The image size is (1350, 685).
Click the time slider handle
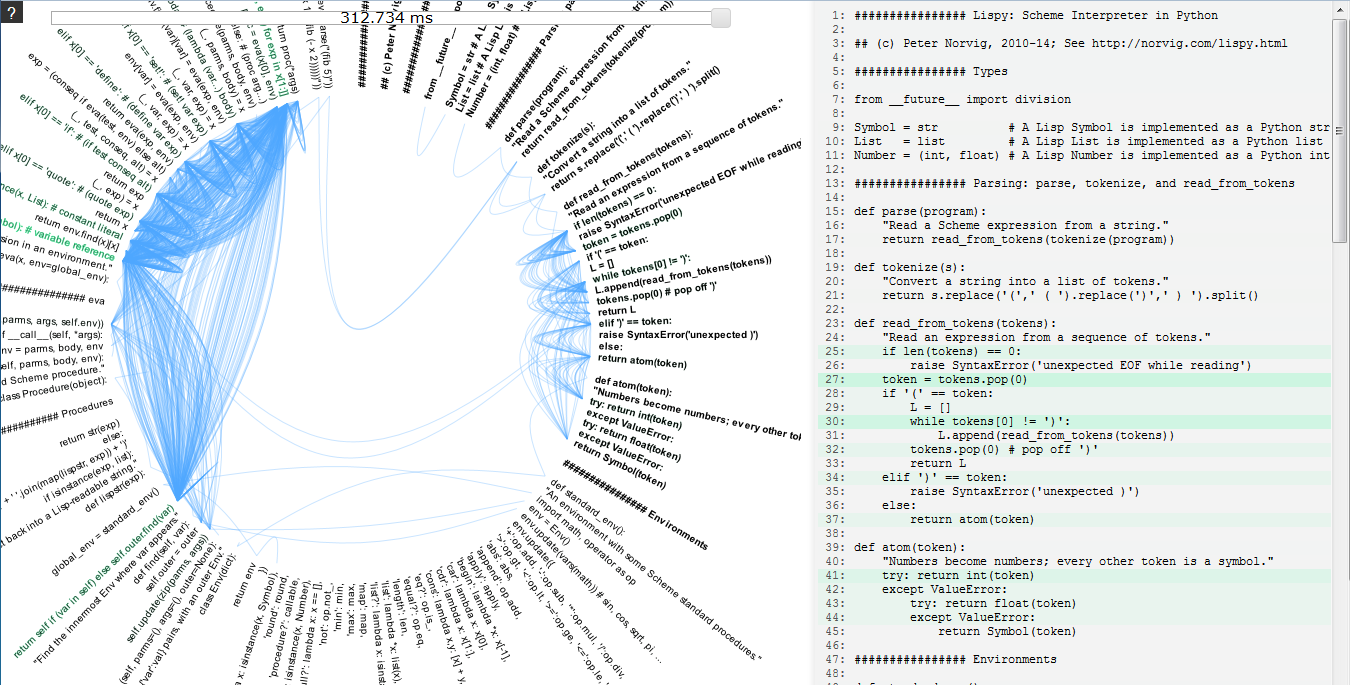pyautogui.click(x=720, y=17)
